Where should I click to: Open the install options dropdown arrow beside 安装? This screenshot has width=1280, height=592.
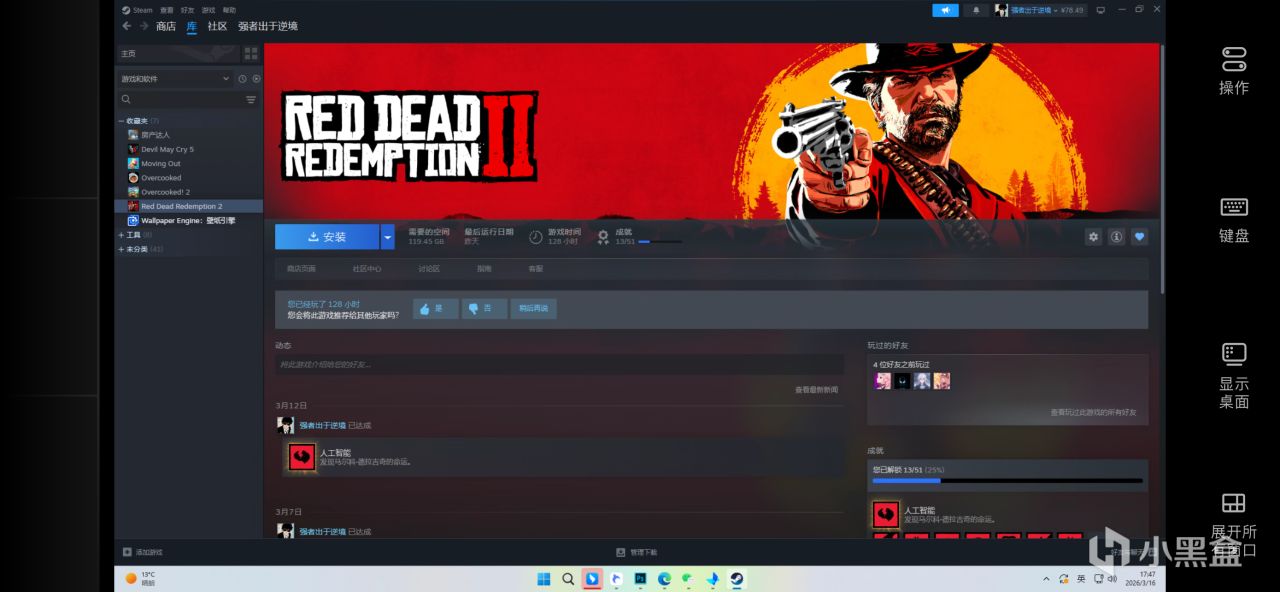click(388, 237)
